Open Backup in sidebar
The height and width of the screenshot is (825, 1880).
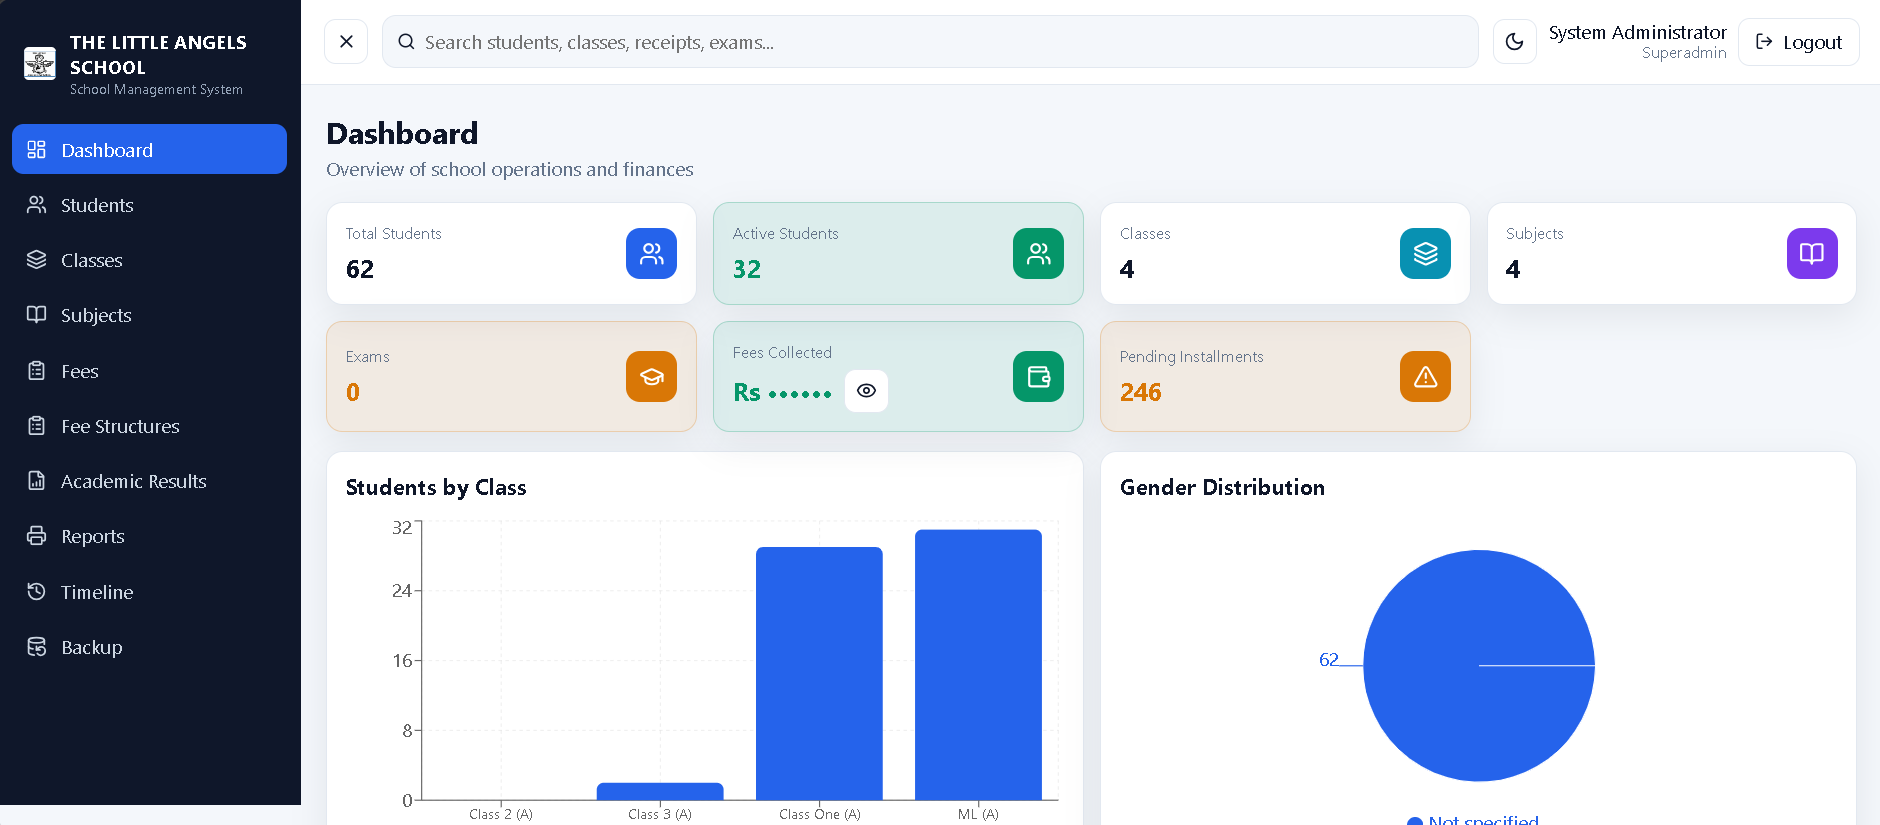(x=149, y=647)
